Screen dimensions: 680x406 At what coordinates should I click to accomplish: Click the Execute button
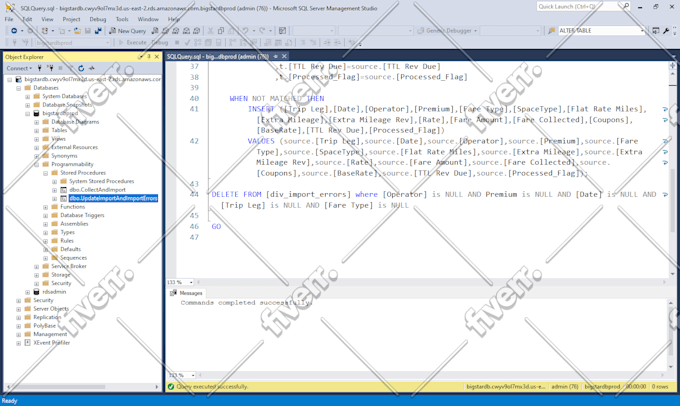tap(133, 43)
